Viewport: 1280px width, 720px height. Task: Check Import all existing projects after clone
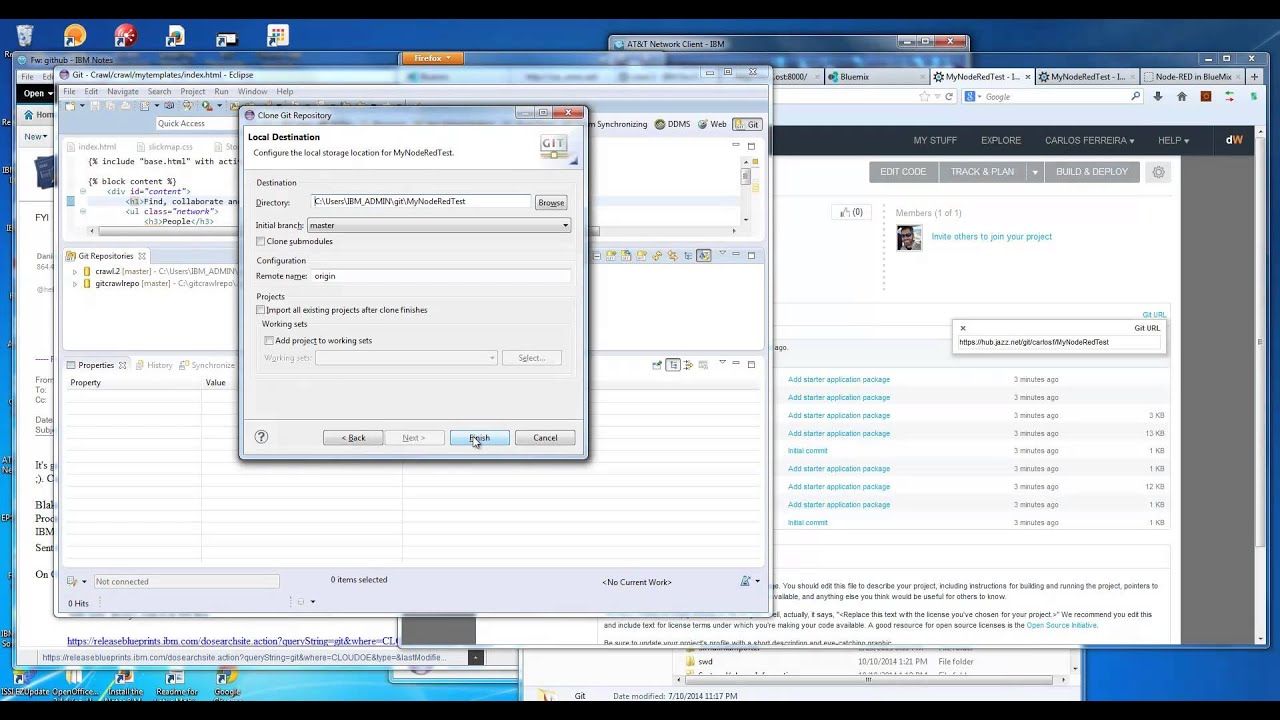(x=261, y=310)
